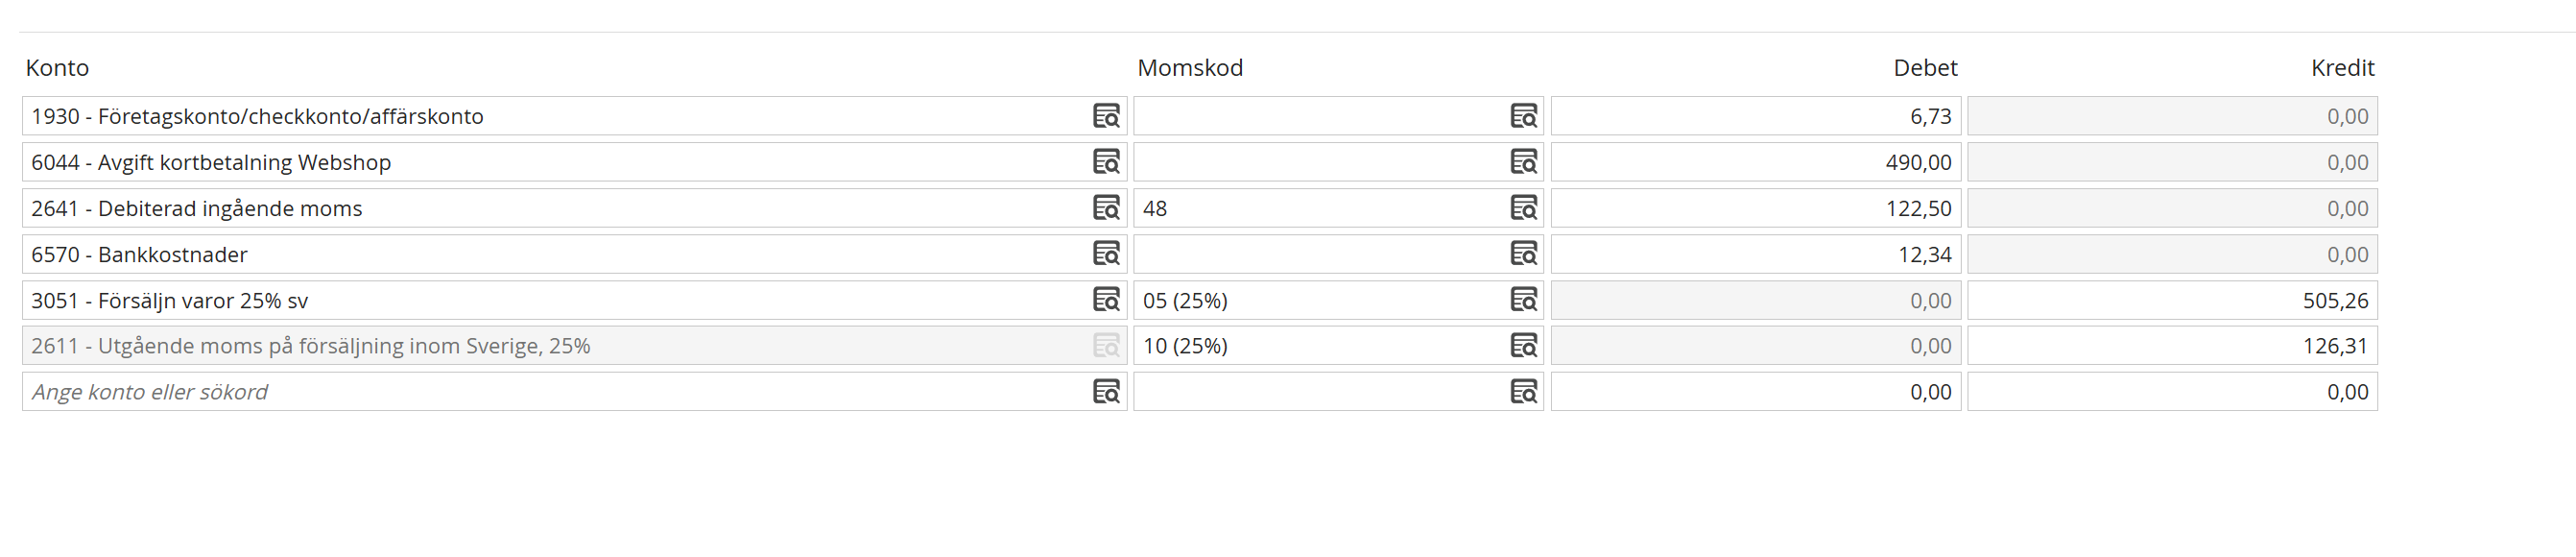Viewport: 2576px width, 557px height.
Task: Open account search for 2641 Debiterad ingående moms
Action: point(1106,208)
